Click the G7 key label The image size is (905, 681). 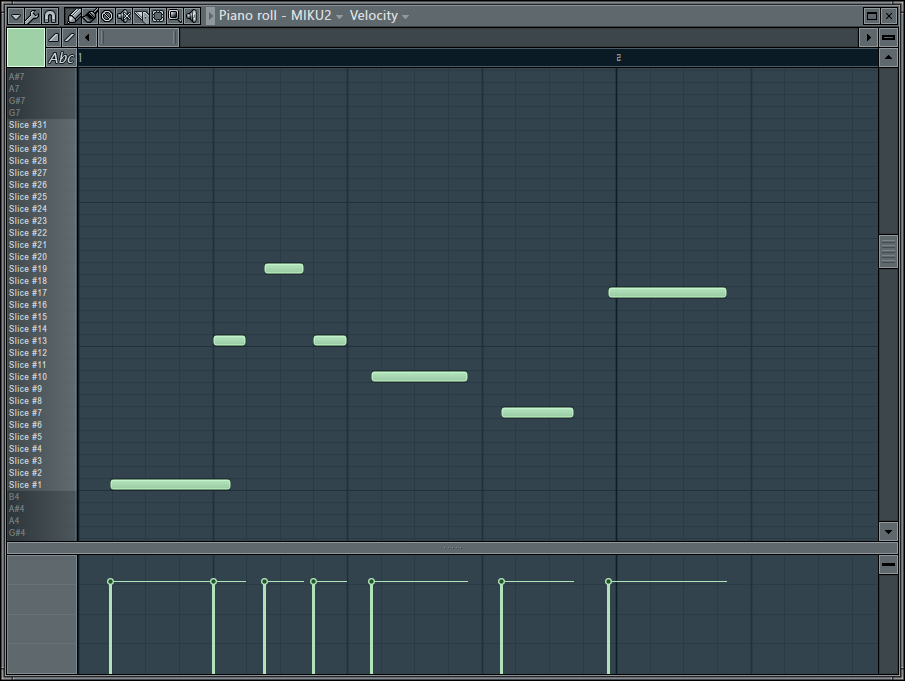[x=14, y=113]
